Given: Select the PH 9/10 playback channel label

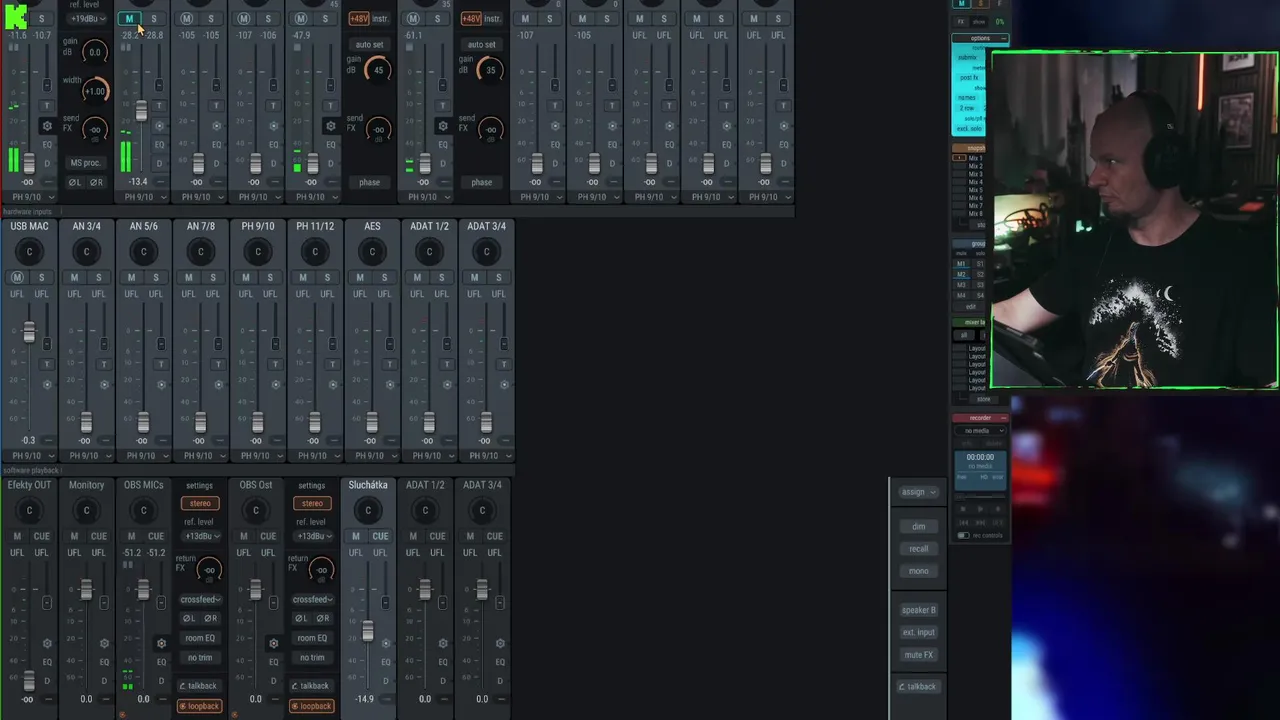Looking at the screenshot, I should click(x=258, y=226).
